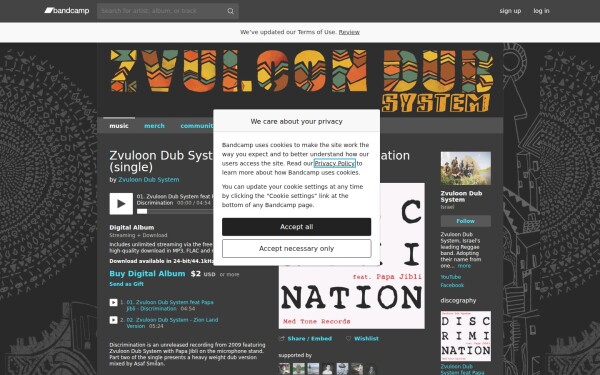
Task: Open the Privacy Policy link in the dialog
Action: [335, 163]
